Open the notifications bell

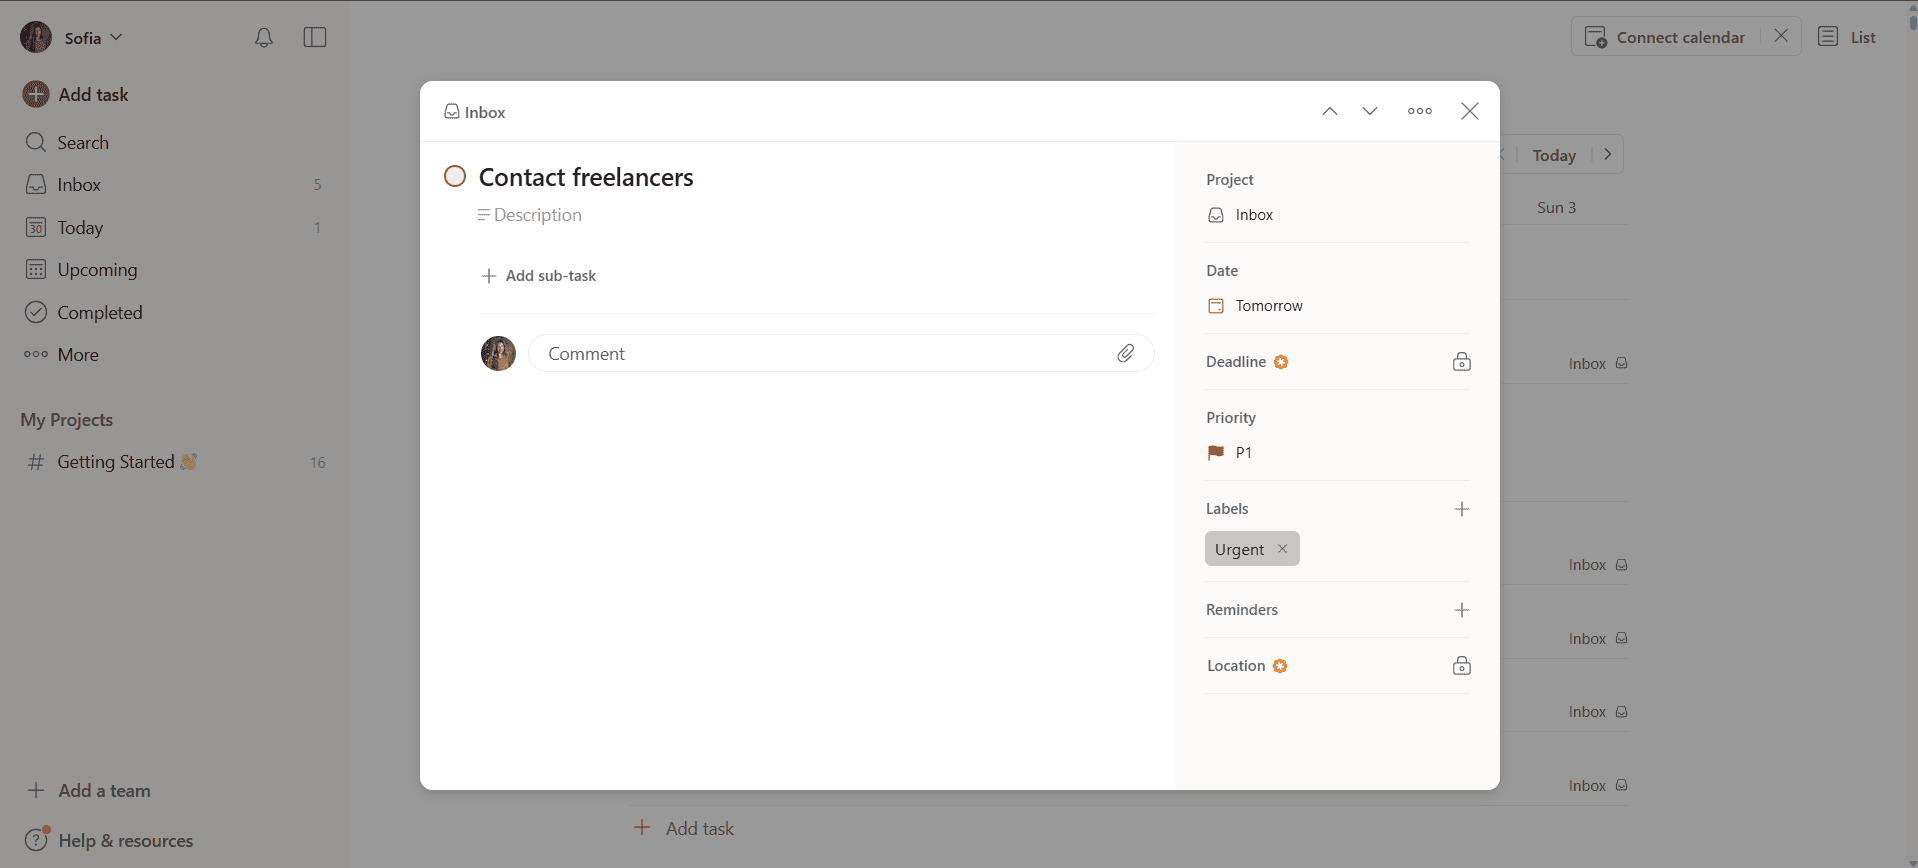tap(264, 38)
